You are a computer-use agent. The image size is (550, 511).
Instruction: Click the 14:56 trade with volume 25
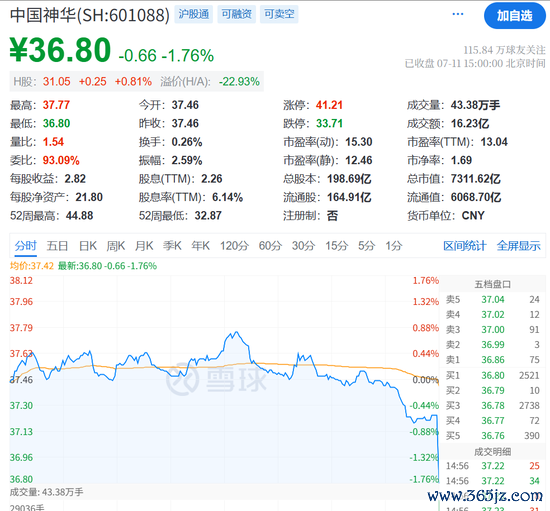[492, 466]
